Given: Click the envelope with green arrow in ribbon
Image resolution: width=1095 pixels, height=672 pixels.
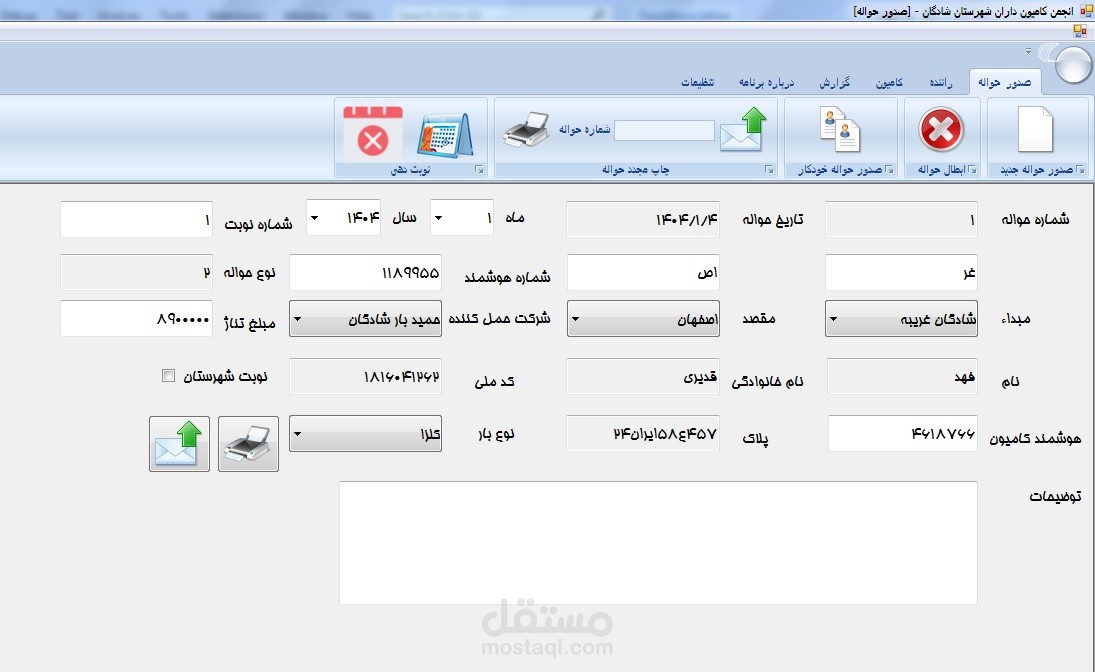Looking at the screenshot, I should coord(744,129).
